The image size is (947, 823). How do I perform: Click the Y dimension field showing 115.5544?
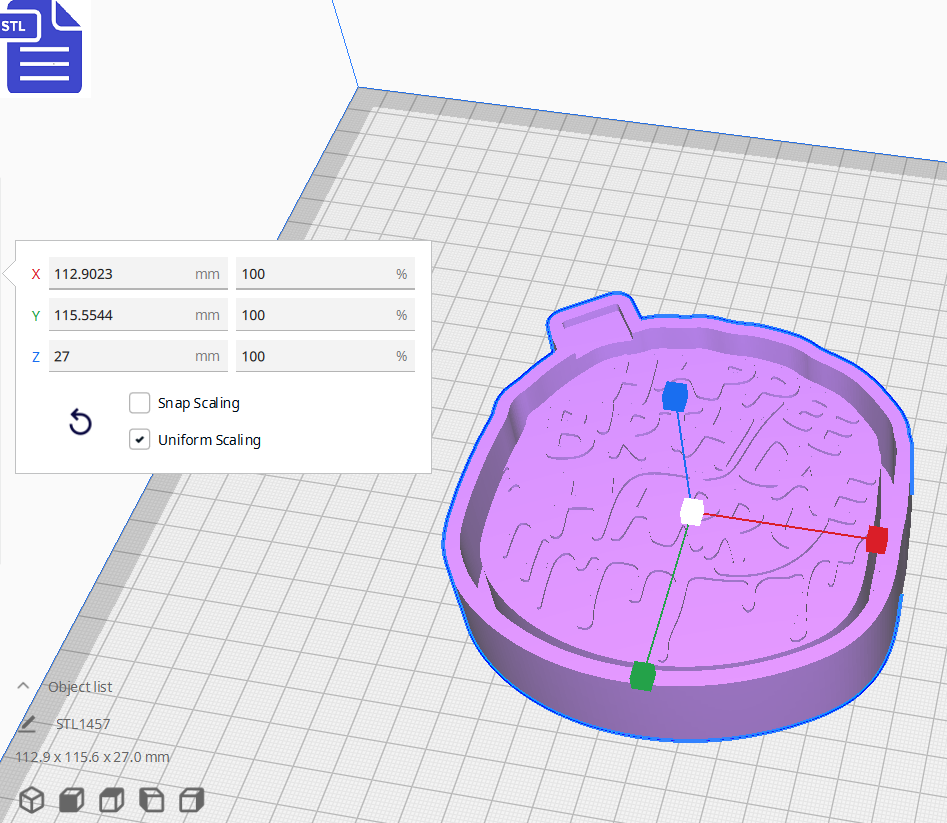coord(120,315)
